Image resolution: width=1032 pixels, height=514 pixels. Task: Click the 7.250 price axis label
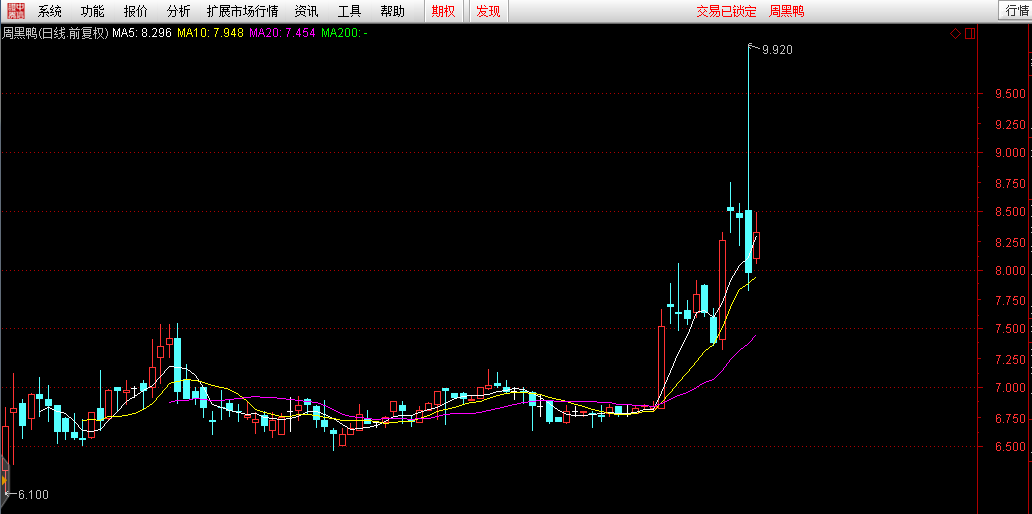(1010, 359)
